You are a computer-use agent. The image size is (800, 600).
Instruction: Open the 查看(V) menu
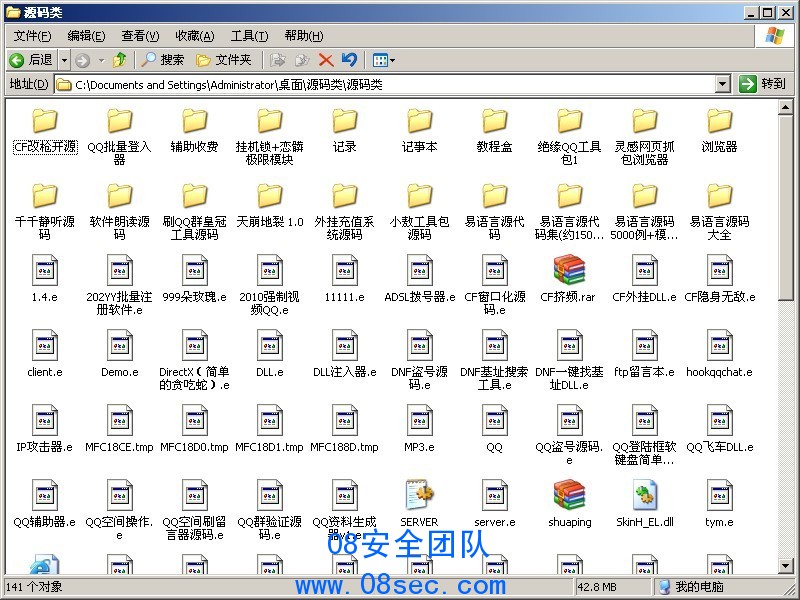140,36
